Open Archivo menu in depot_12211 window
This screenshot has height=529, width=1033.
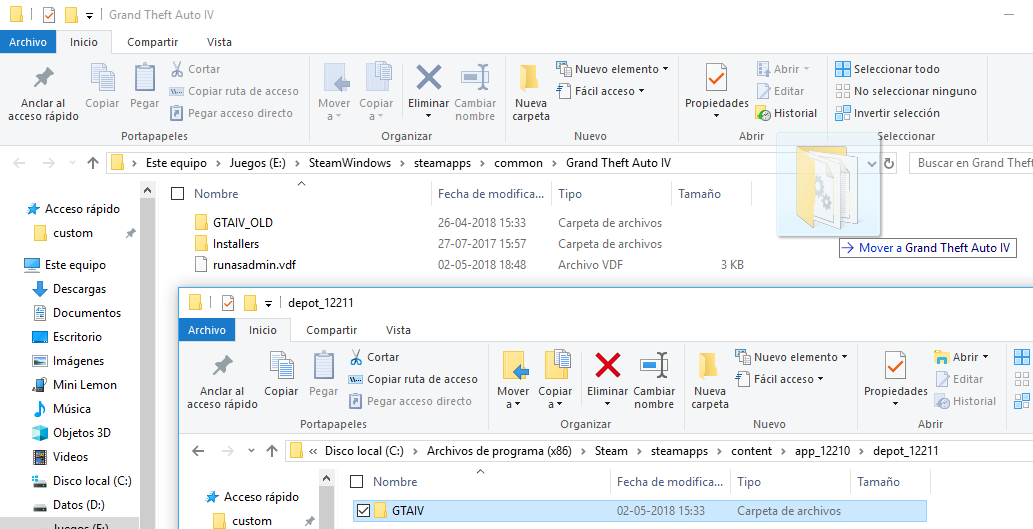click(x=207, y=330)
